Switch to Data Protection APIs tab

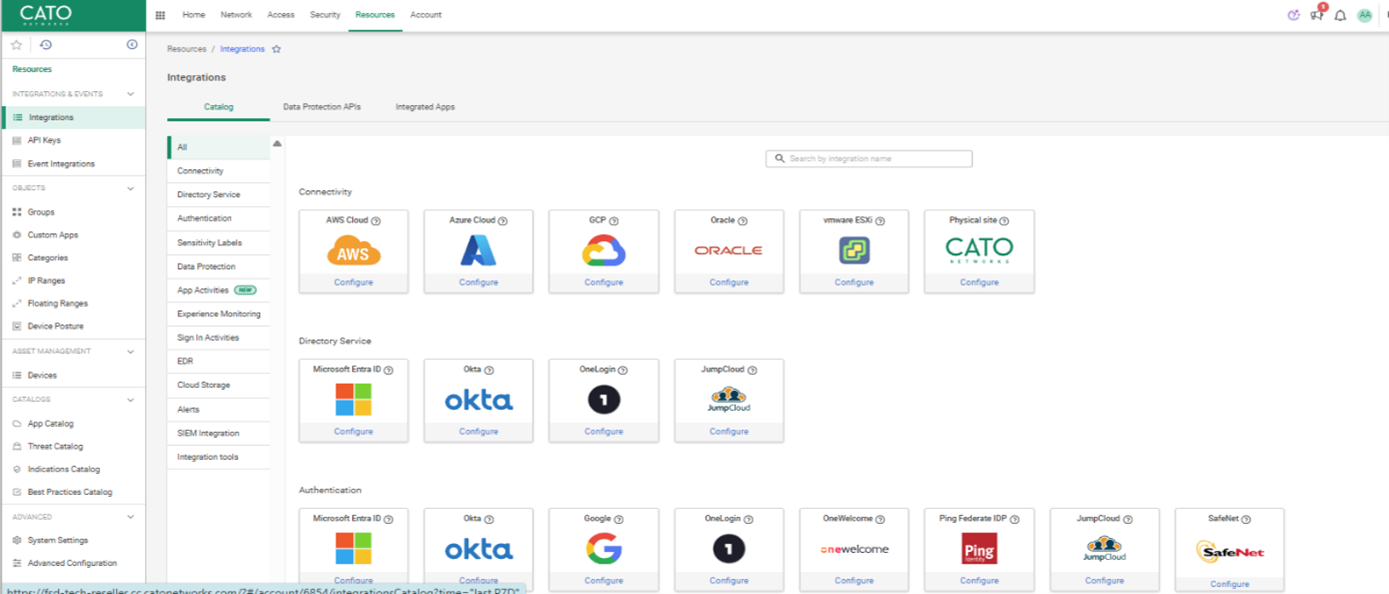pos(322,106)
